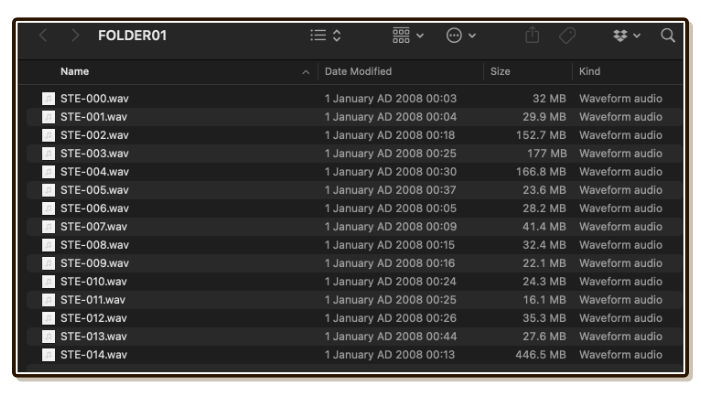Viewport: 701px width, 395px height.
Task: Select the STE-004.wav file icon
Action: click(x=48, y=172)
